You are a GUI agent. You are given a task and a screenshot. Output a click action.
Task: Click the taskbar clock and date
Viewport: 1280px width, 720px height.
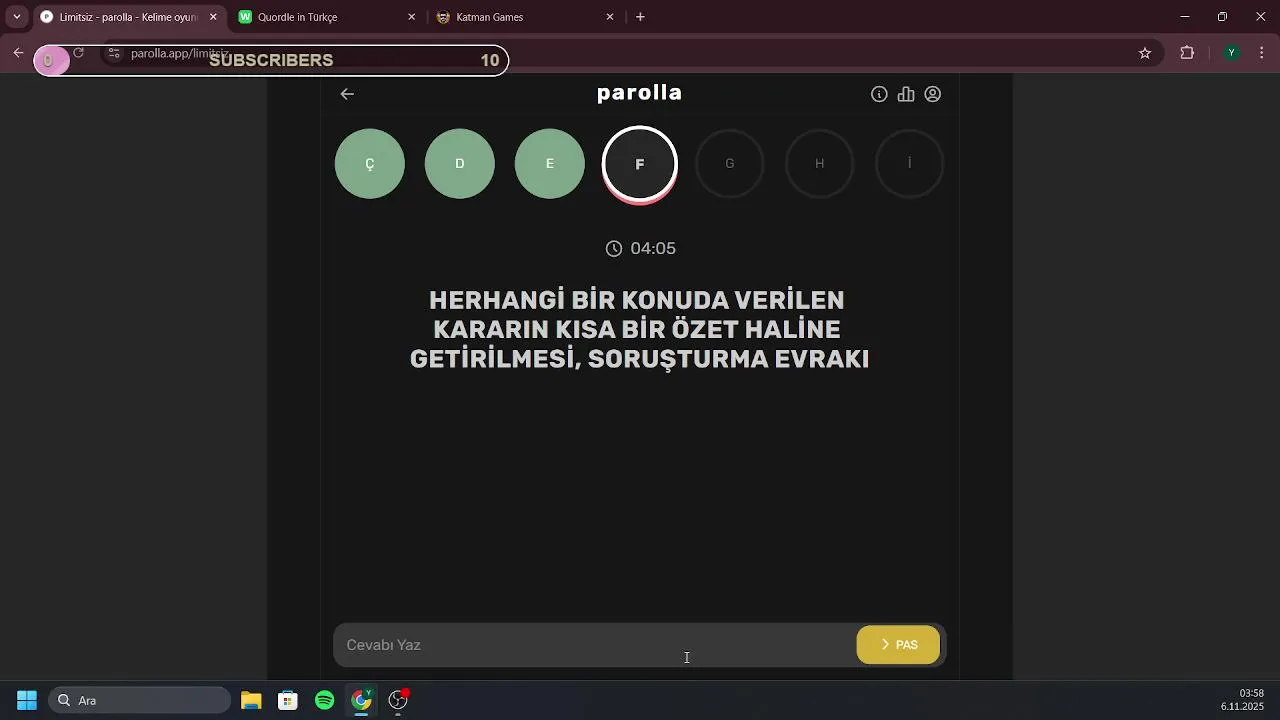(1242, 700)
